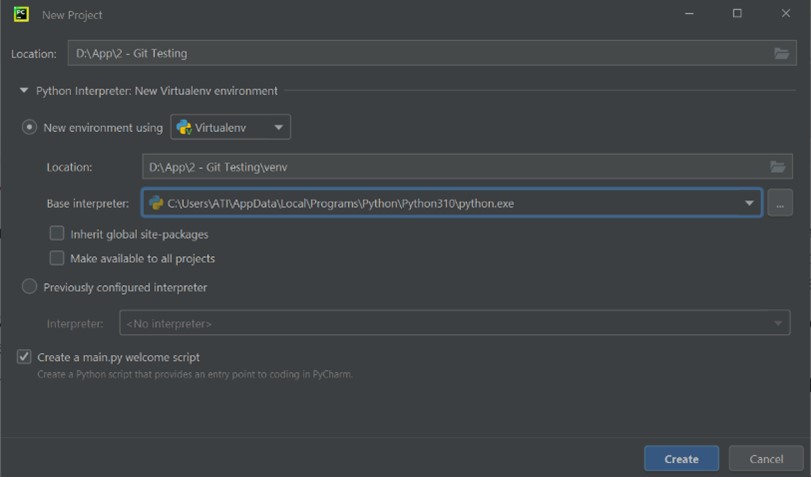Viewport: 811px width, 477px height.
Task: Click the Cancel button
Action: click(x=766, y=458)
